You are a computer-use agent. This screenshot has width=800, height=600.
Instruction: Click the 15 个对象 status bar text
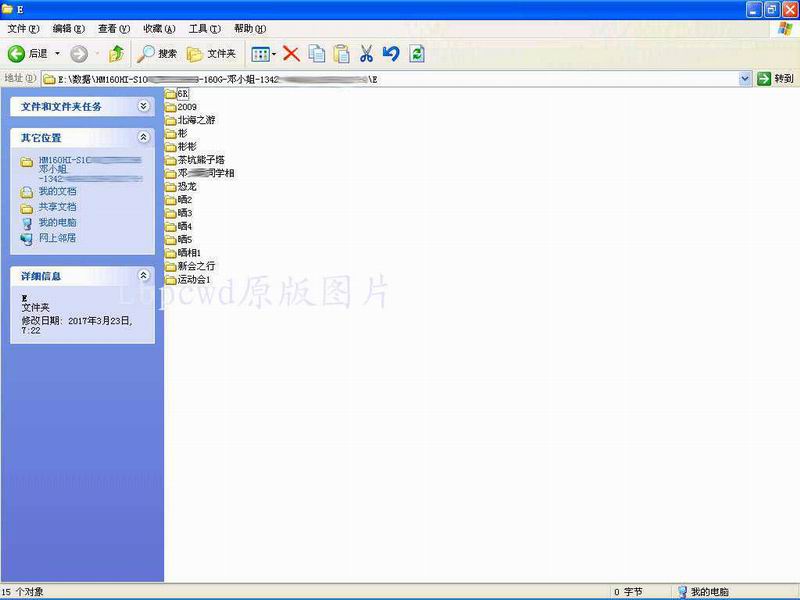click(x=22, y=592)
